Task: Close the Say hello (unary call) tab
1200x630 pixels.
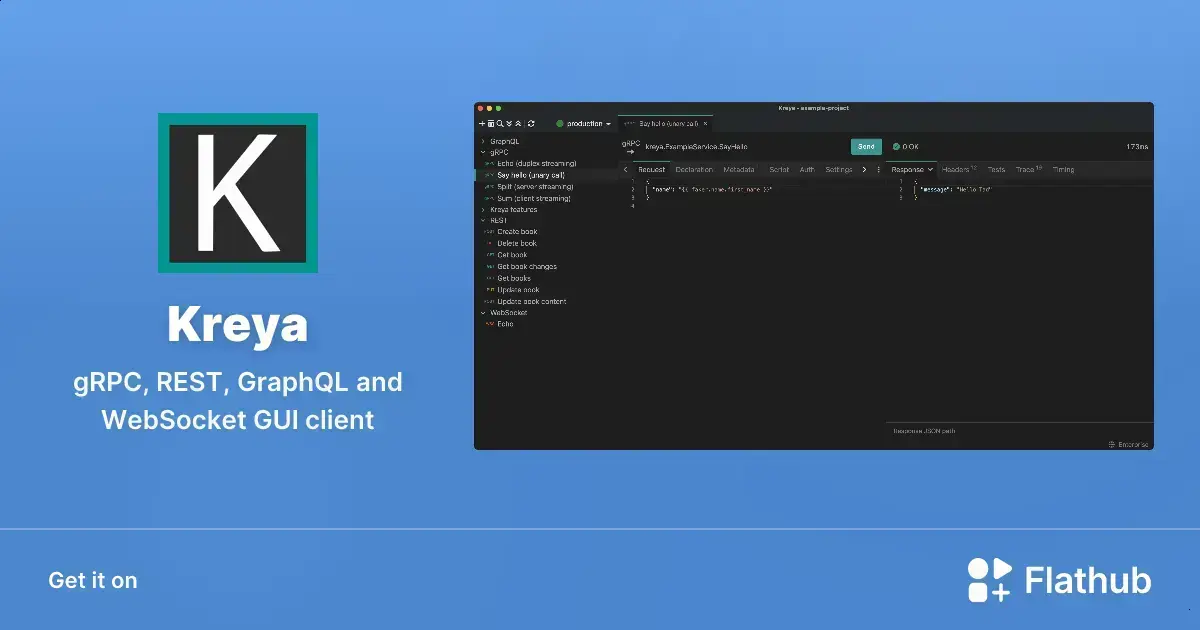Action: click(x=705, y=123)
